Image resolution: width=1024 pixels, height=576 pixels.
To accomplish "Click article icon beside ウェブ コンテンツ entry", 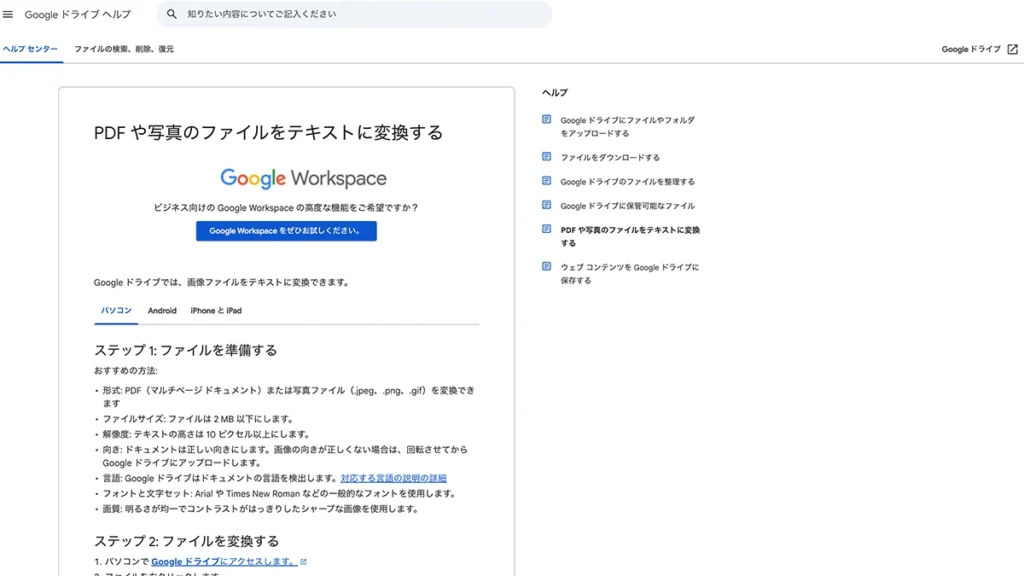I will point(547,266).
